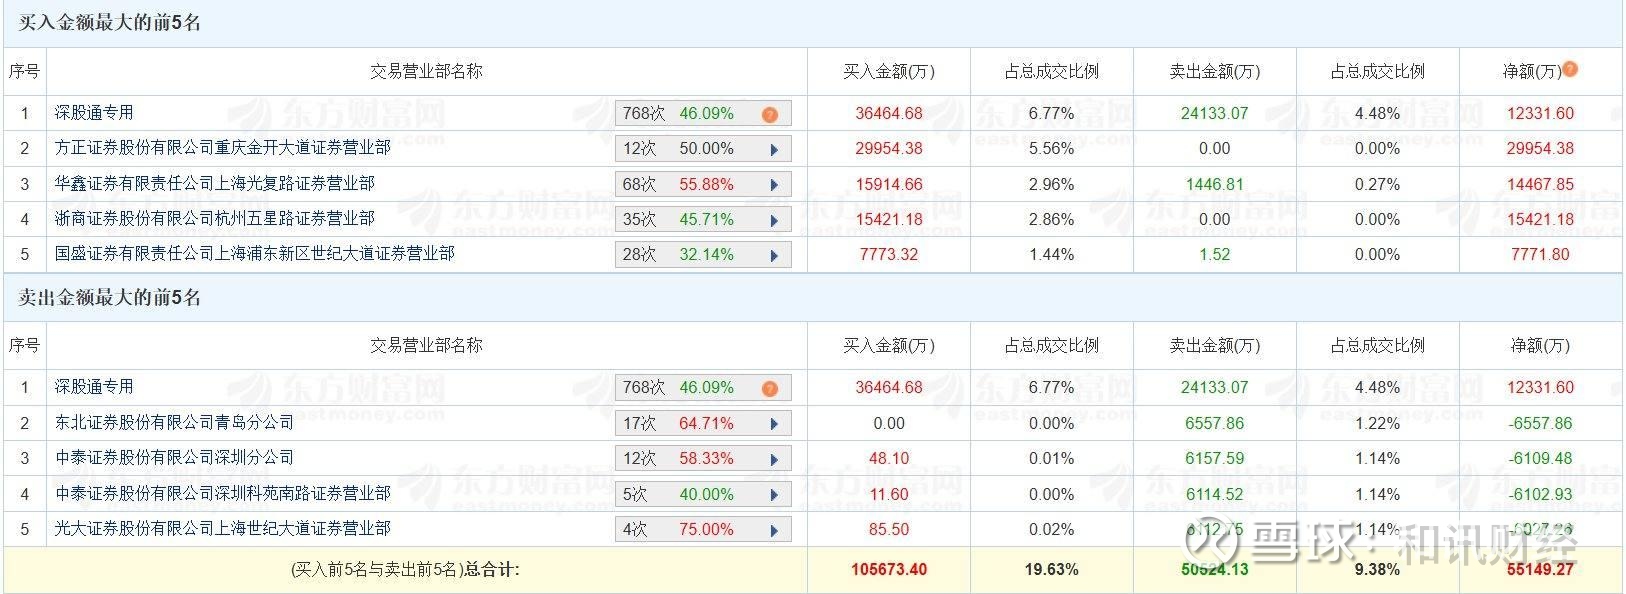Click the orange help icon beside 净额(万) header
Screen dimensions: 1626x594
[x=1571, y=70]
